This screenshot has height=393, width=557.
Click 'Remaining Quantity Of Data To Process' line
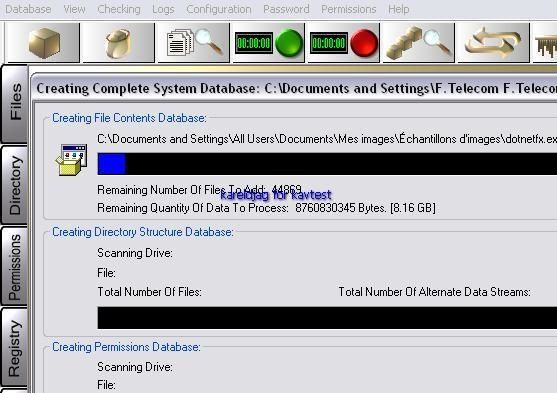coord(266,208)
